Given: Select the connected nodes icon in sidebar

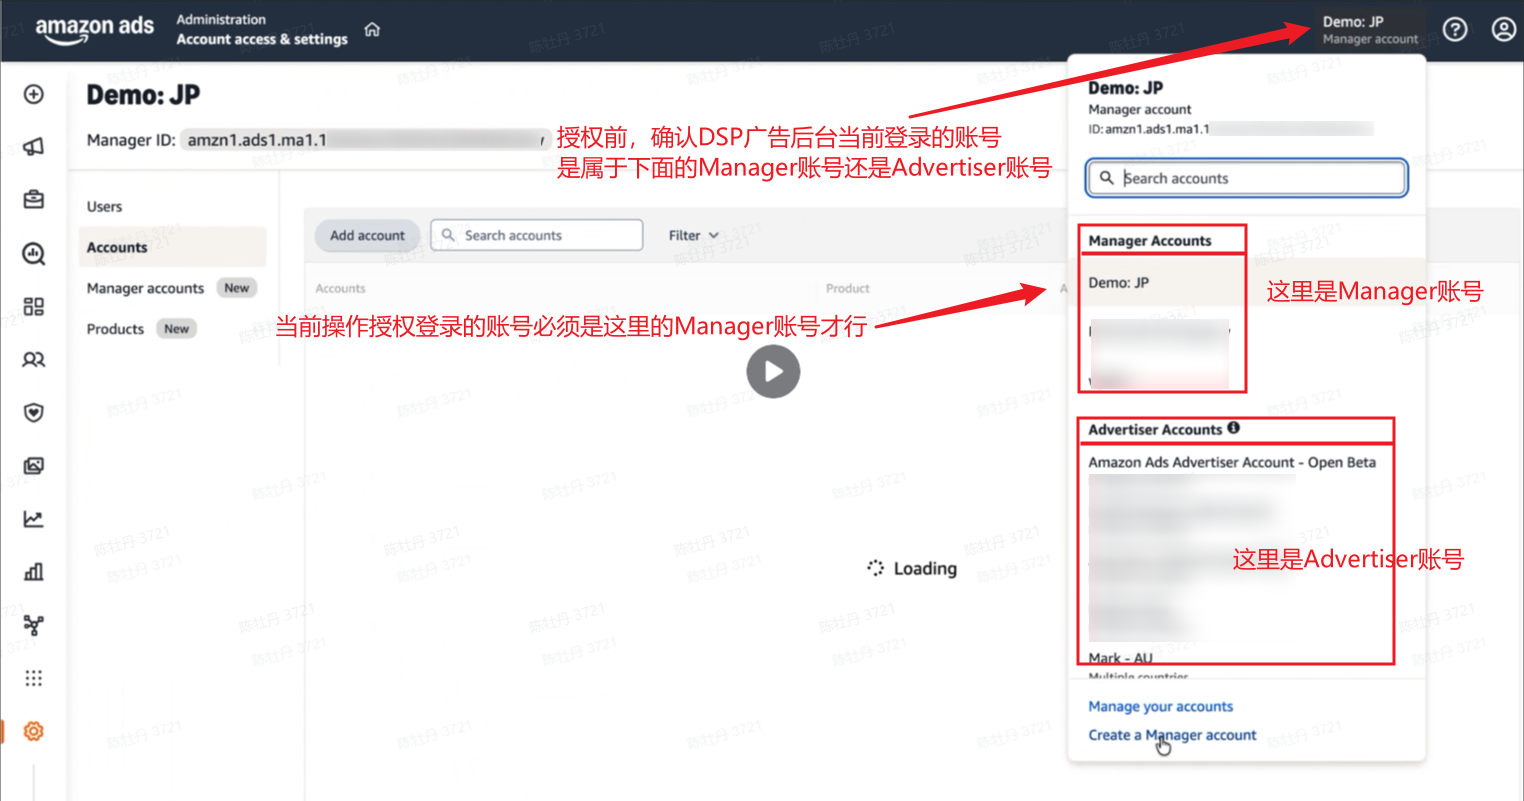Looking at the screenshot, I should [34, 625].
